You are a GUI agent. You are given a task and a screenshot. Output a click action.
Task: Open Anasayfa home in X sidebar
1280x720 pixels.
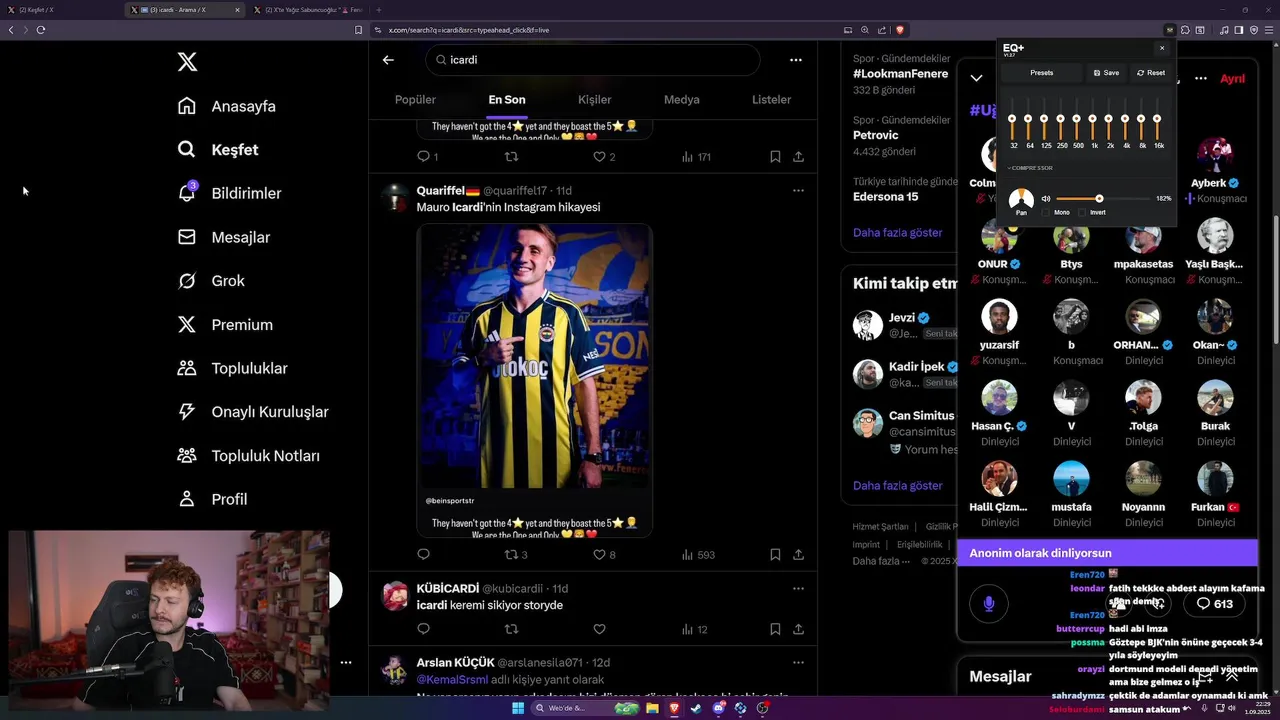[227, 106]
